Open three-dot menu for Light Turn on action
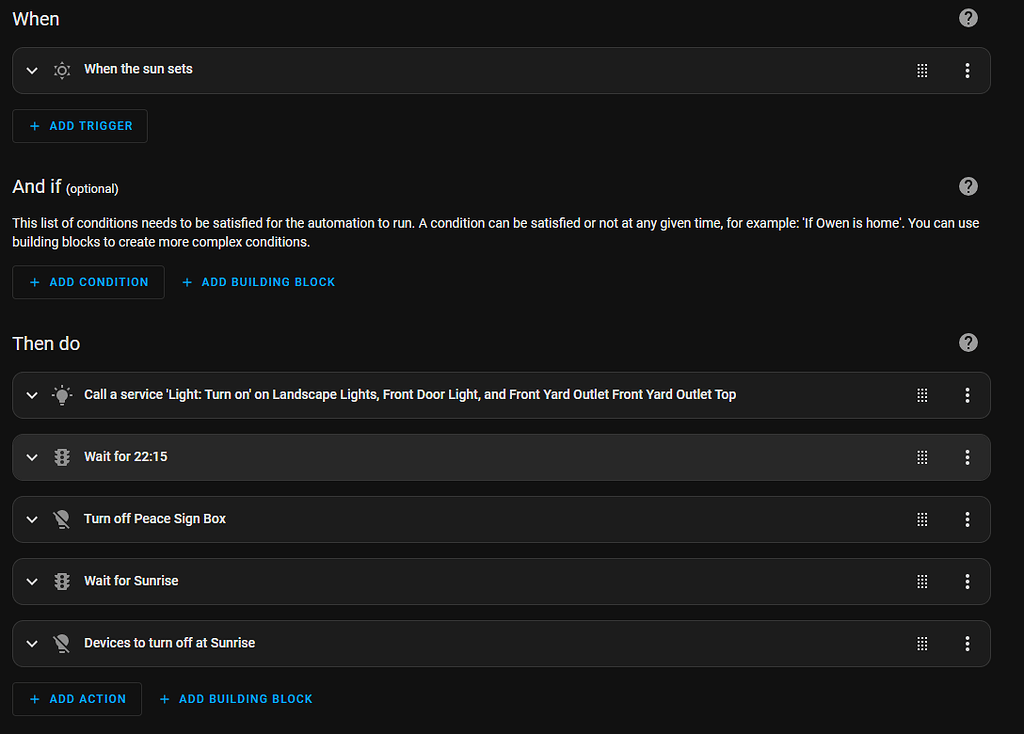Viewport: 1024px width, 734px height. 967,395
